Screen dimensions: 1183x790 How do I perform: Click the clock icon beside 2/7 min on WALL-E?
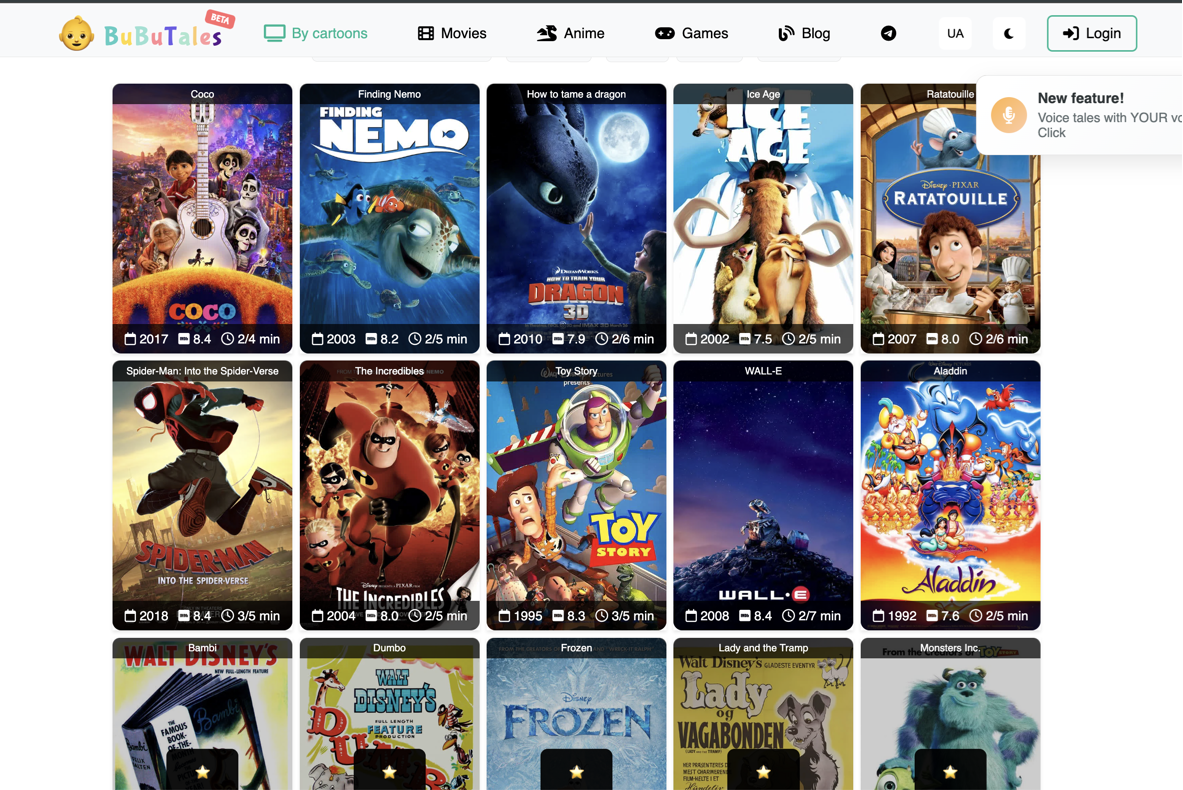788,616
